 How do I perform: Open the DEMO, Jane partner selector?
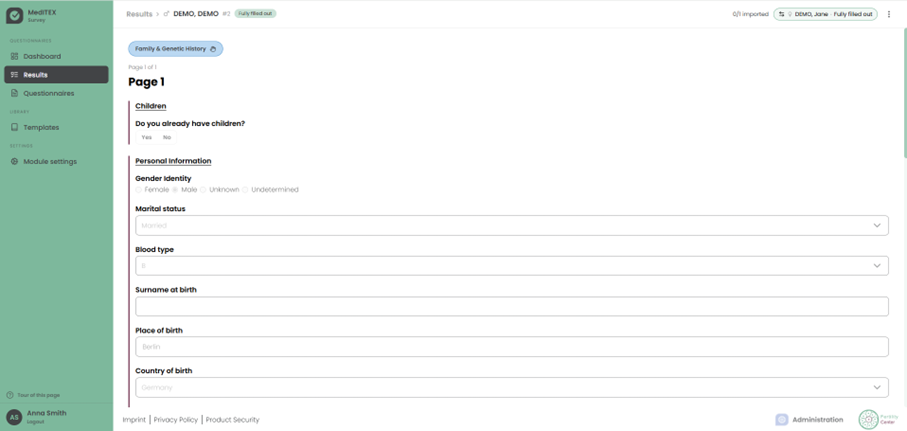(x=825, y=14)
